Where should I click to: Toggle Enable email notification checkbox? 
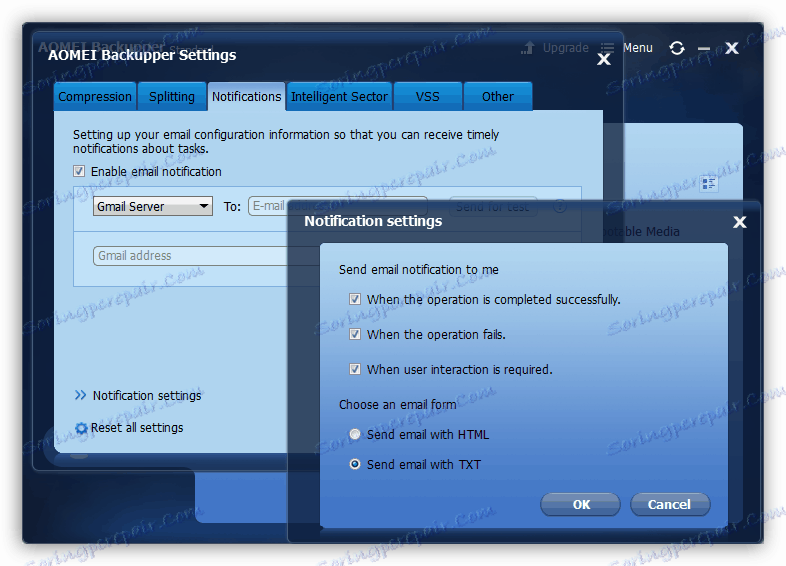pyautogui.click(x=79, y=171)
